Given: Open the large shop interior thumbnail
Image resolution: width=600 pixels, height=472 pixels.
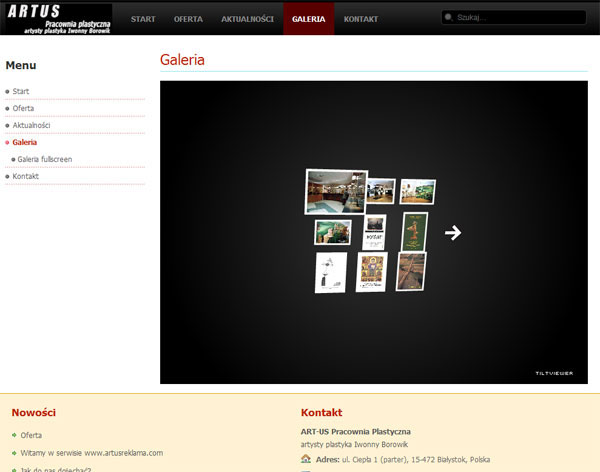Looking at the screenshot, I should point(336,192).
